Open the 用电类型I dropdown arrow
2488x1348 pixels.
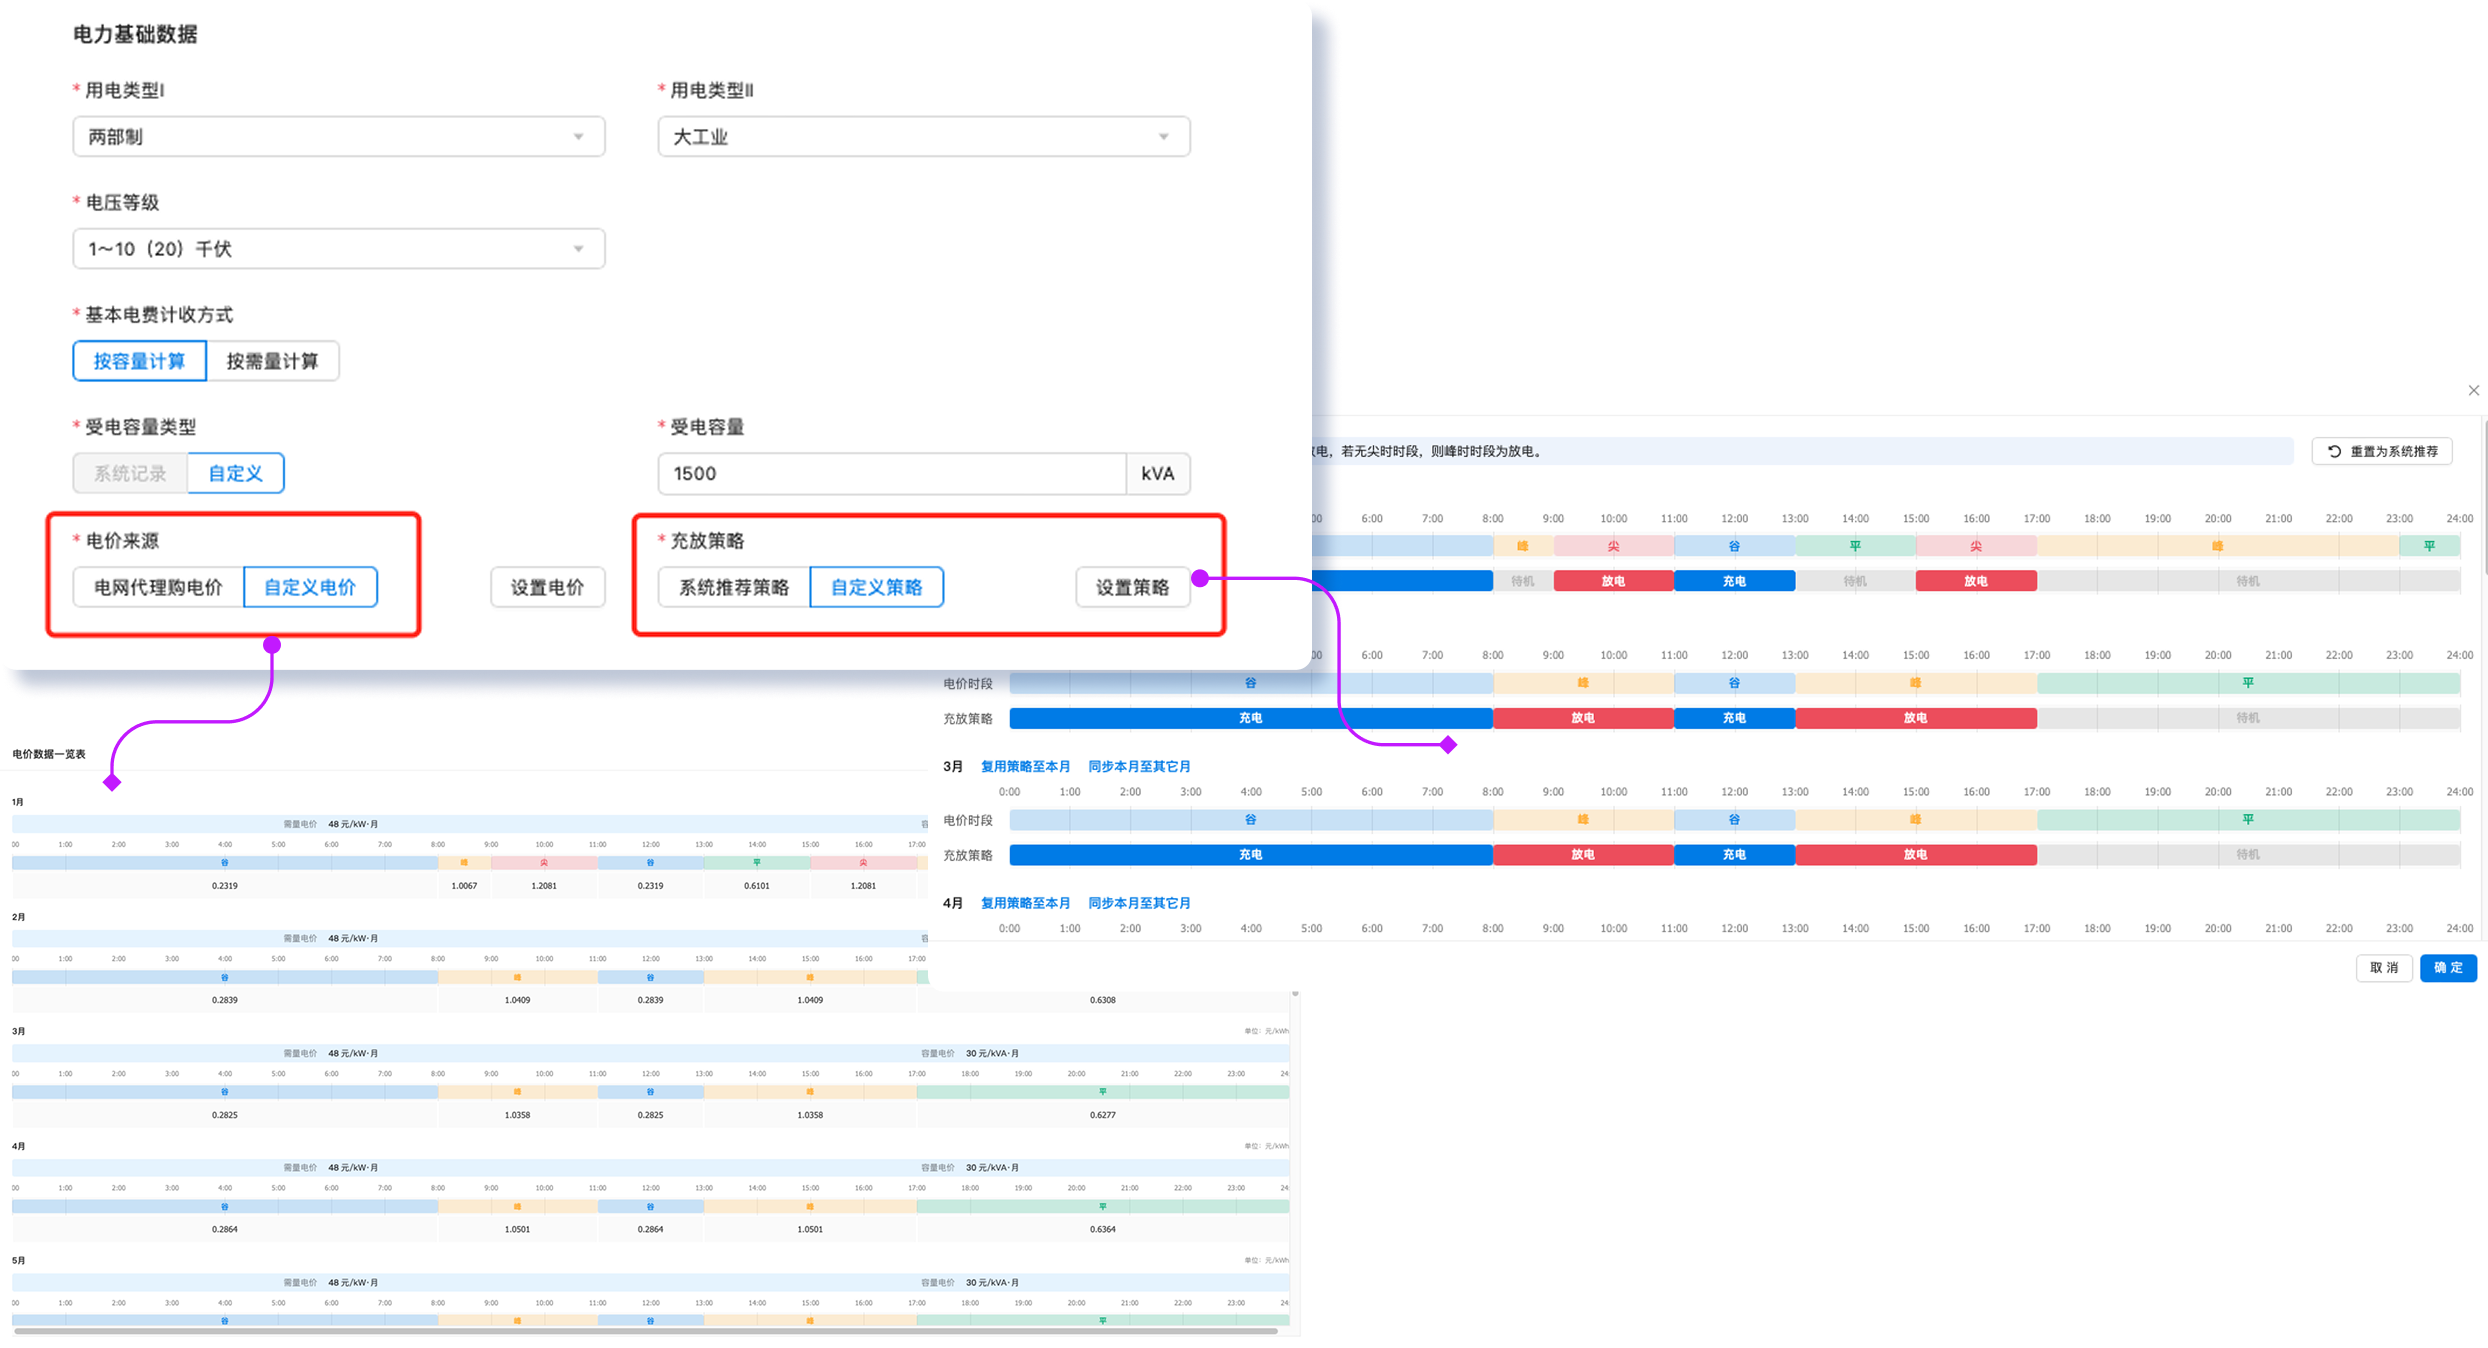pos(578,137)
